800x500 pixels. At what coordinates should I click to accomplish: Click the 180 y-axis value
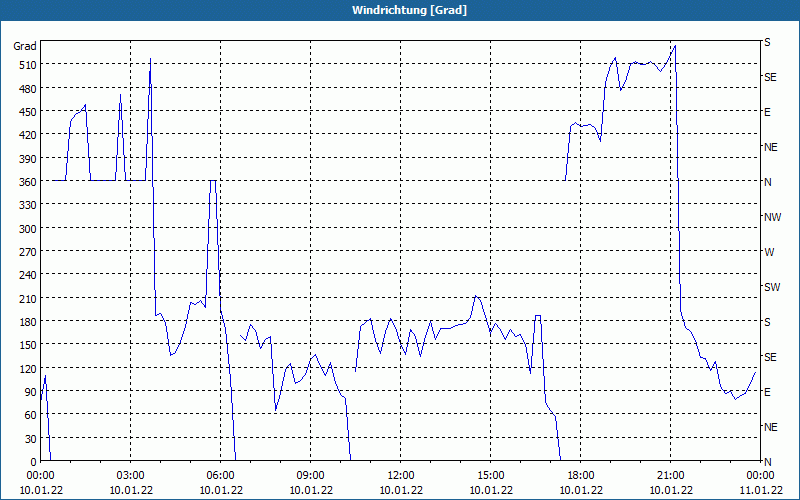coord(28,322)
